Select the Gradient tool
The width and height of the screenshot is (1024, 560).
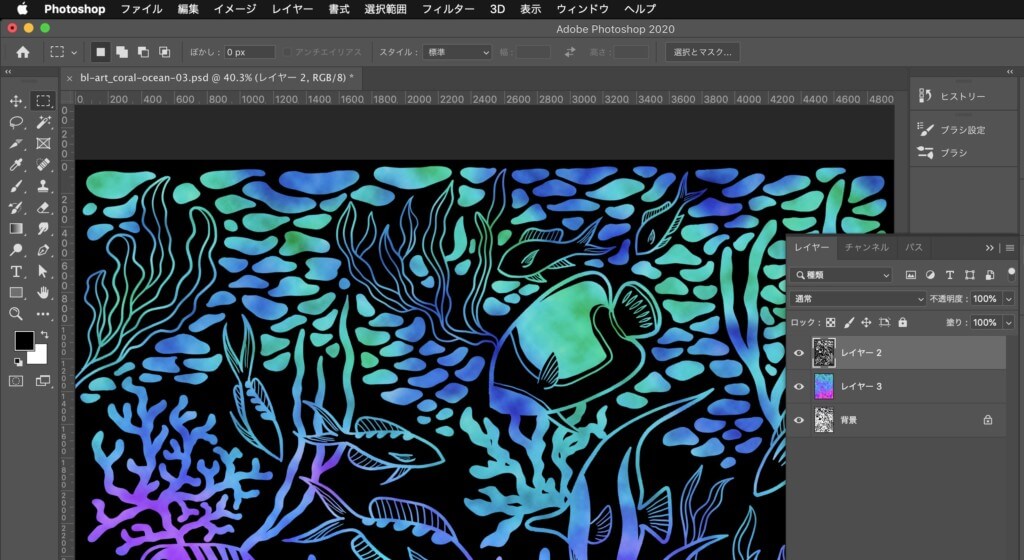[x=16, y=229]
